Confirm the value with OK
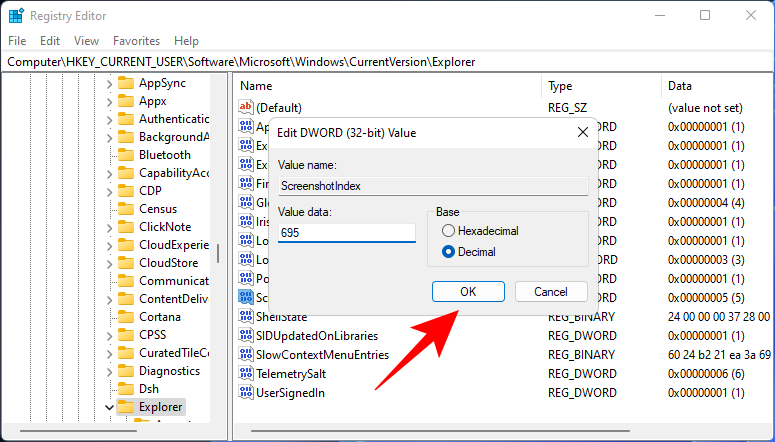The image size is (775, 442). tap(468, 292)
